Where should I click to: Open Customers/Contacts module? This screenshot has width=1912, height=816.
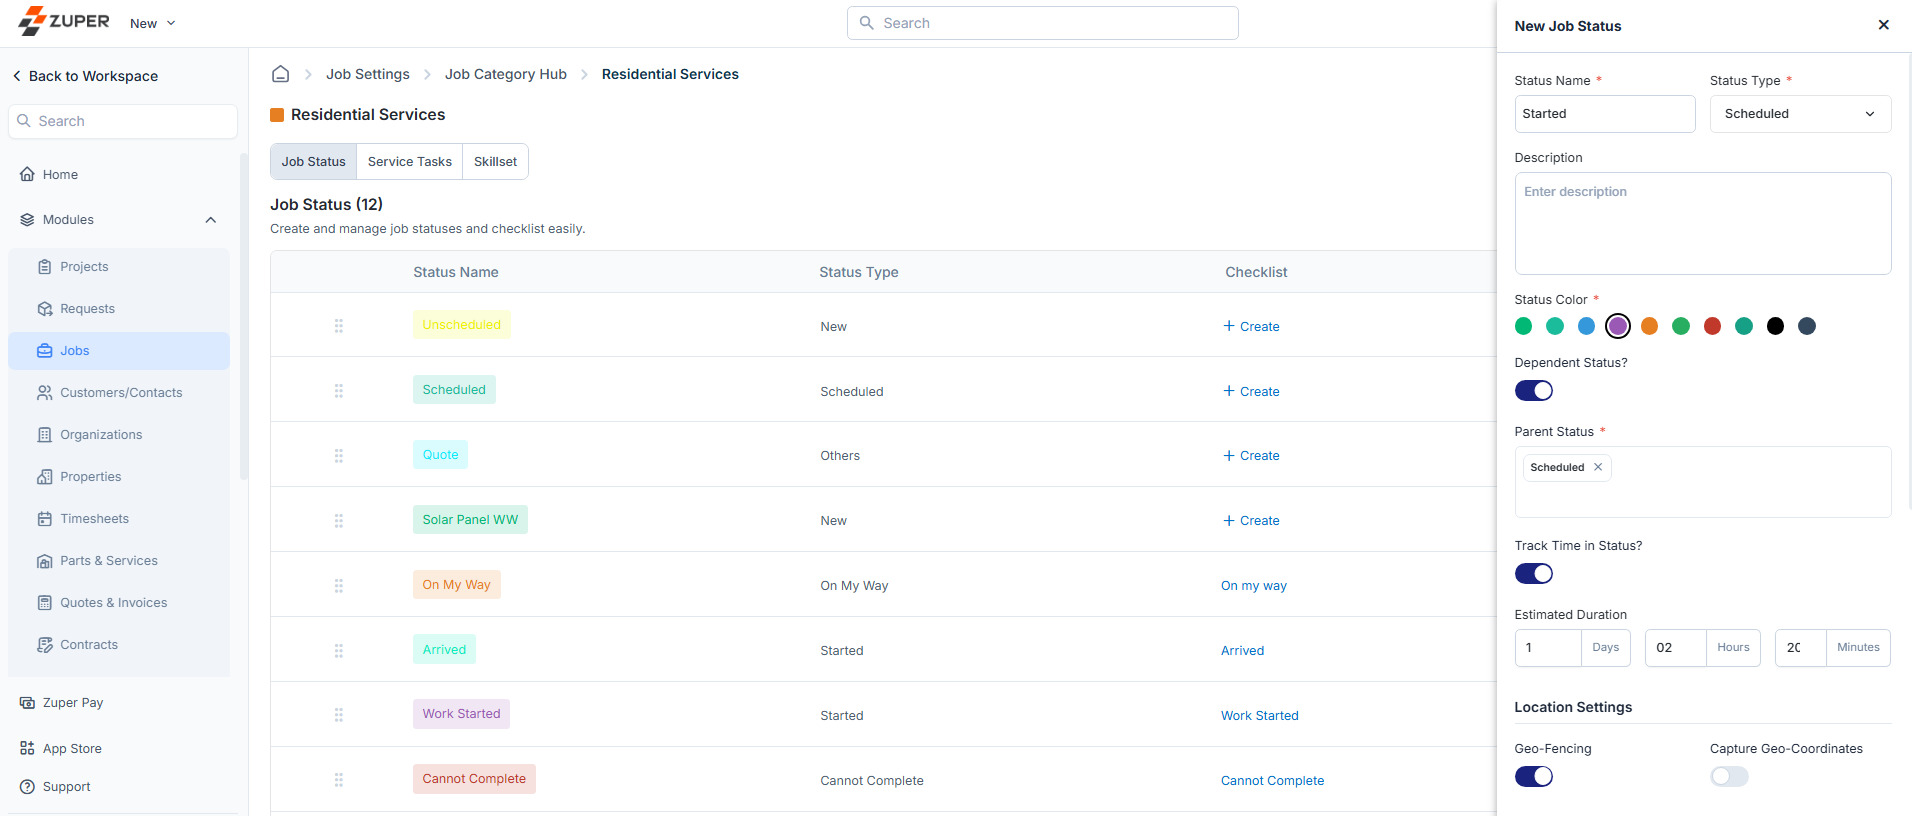[119, 393]
